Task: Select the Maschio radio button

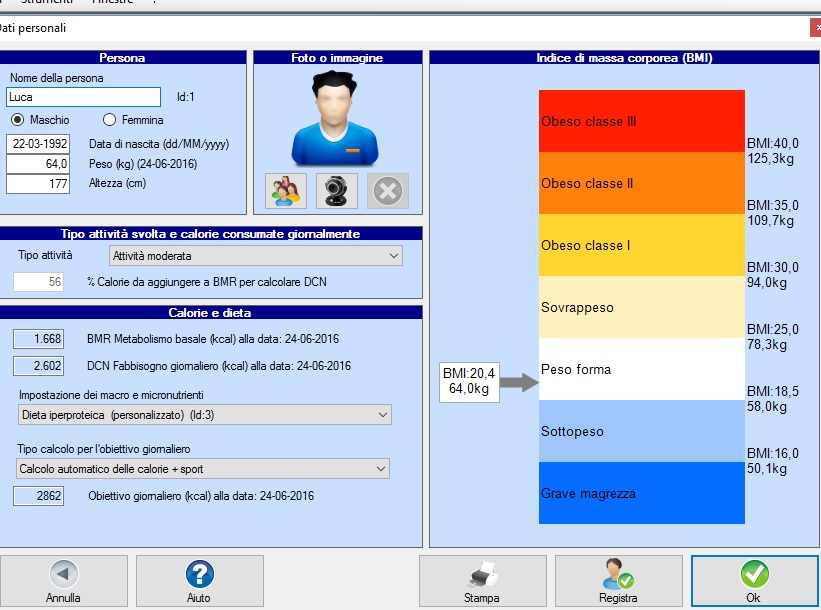Action: coord(18,120)
